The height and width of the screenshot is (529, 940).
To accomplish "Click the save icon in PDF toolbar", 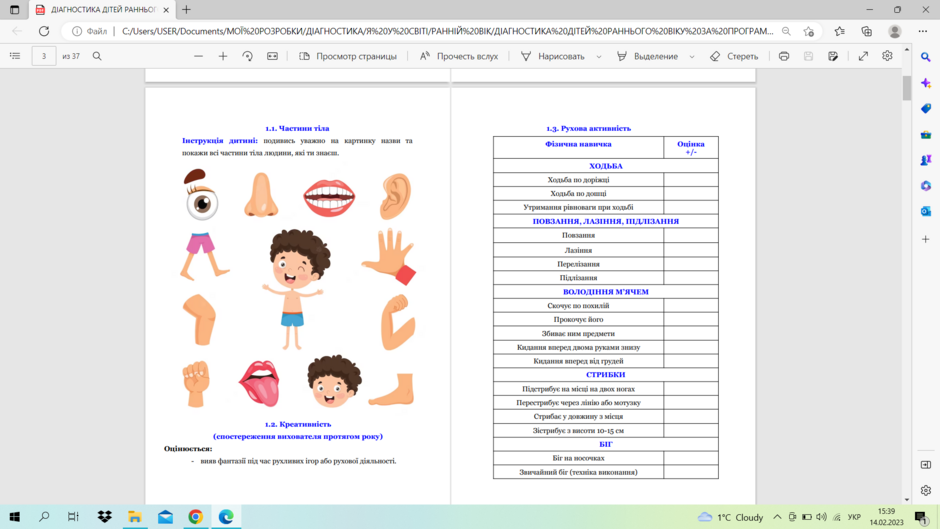I will [x=808, y=56].
